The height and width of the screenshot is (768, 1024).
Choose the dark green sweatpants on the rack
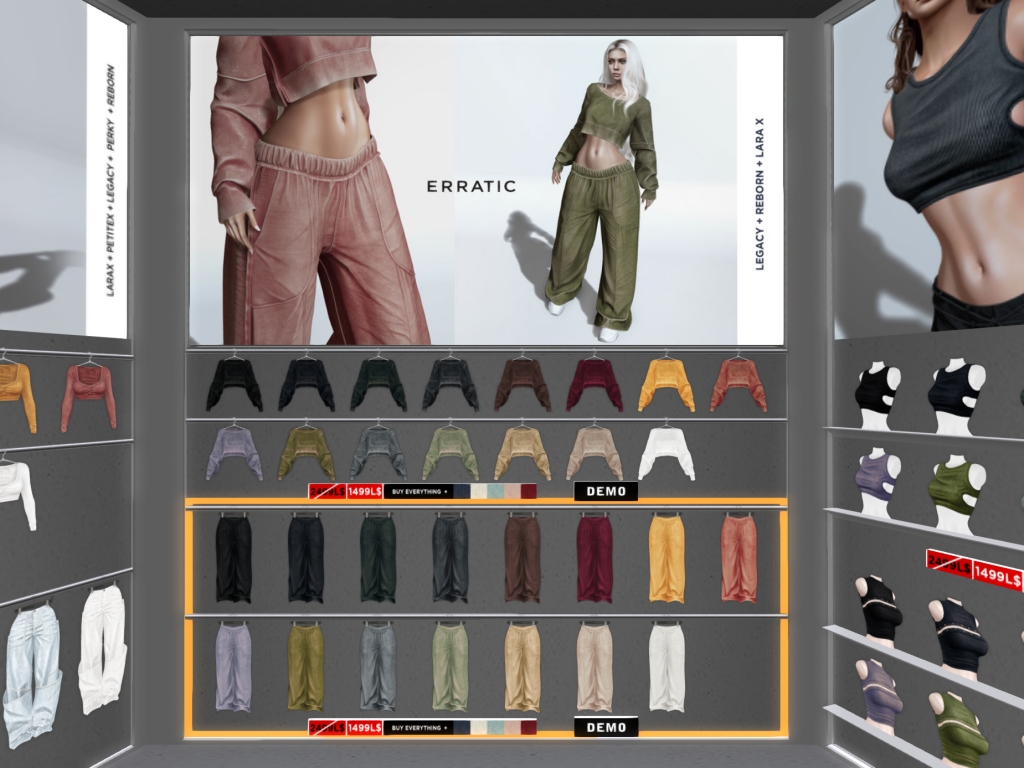point(378,559)
